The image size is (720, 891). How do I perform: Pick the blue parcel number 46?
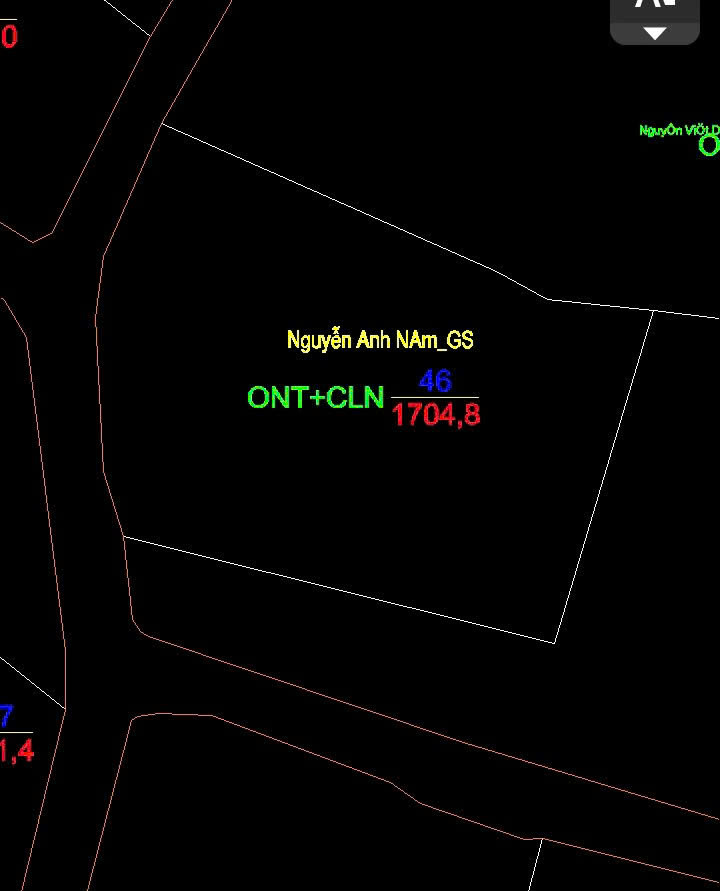pos(435,380)
